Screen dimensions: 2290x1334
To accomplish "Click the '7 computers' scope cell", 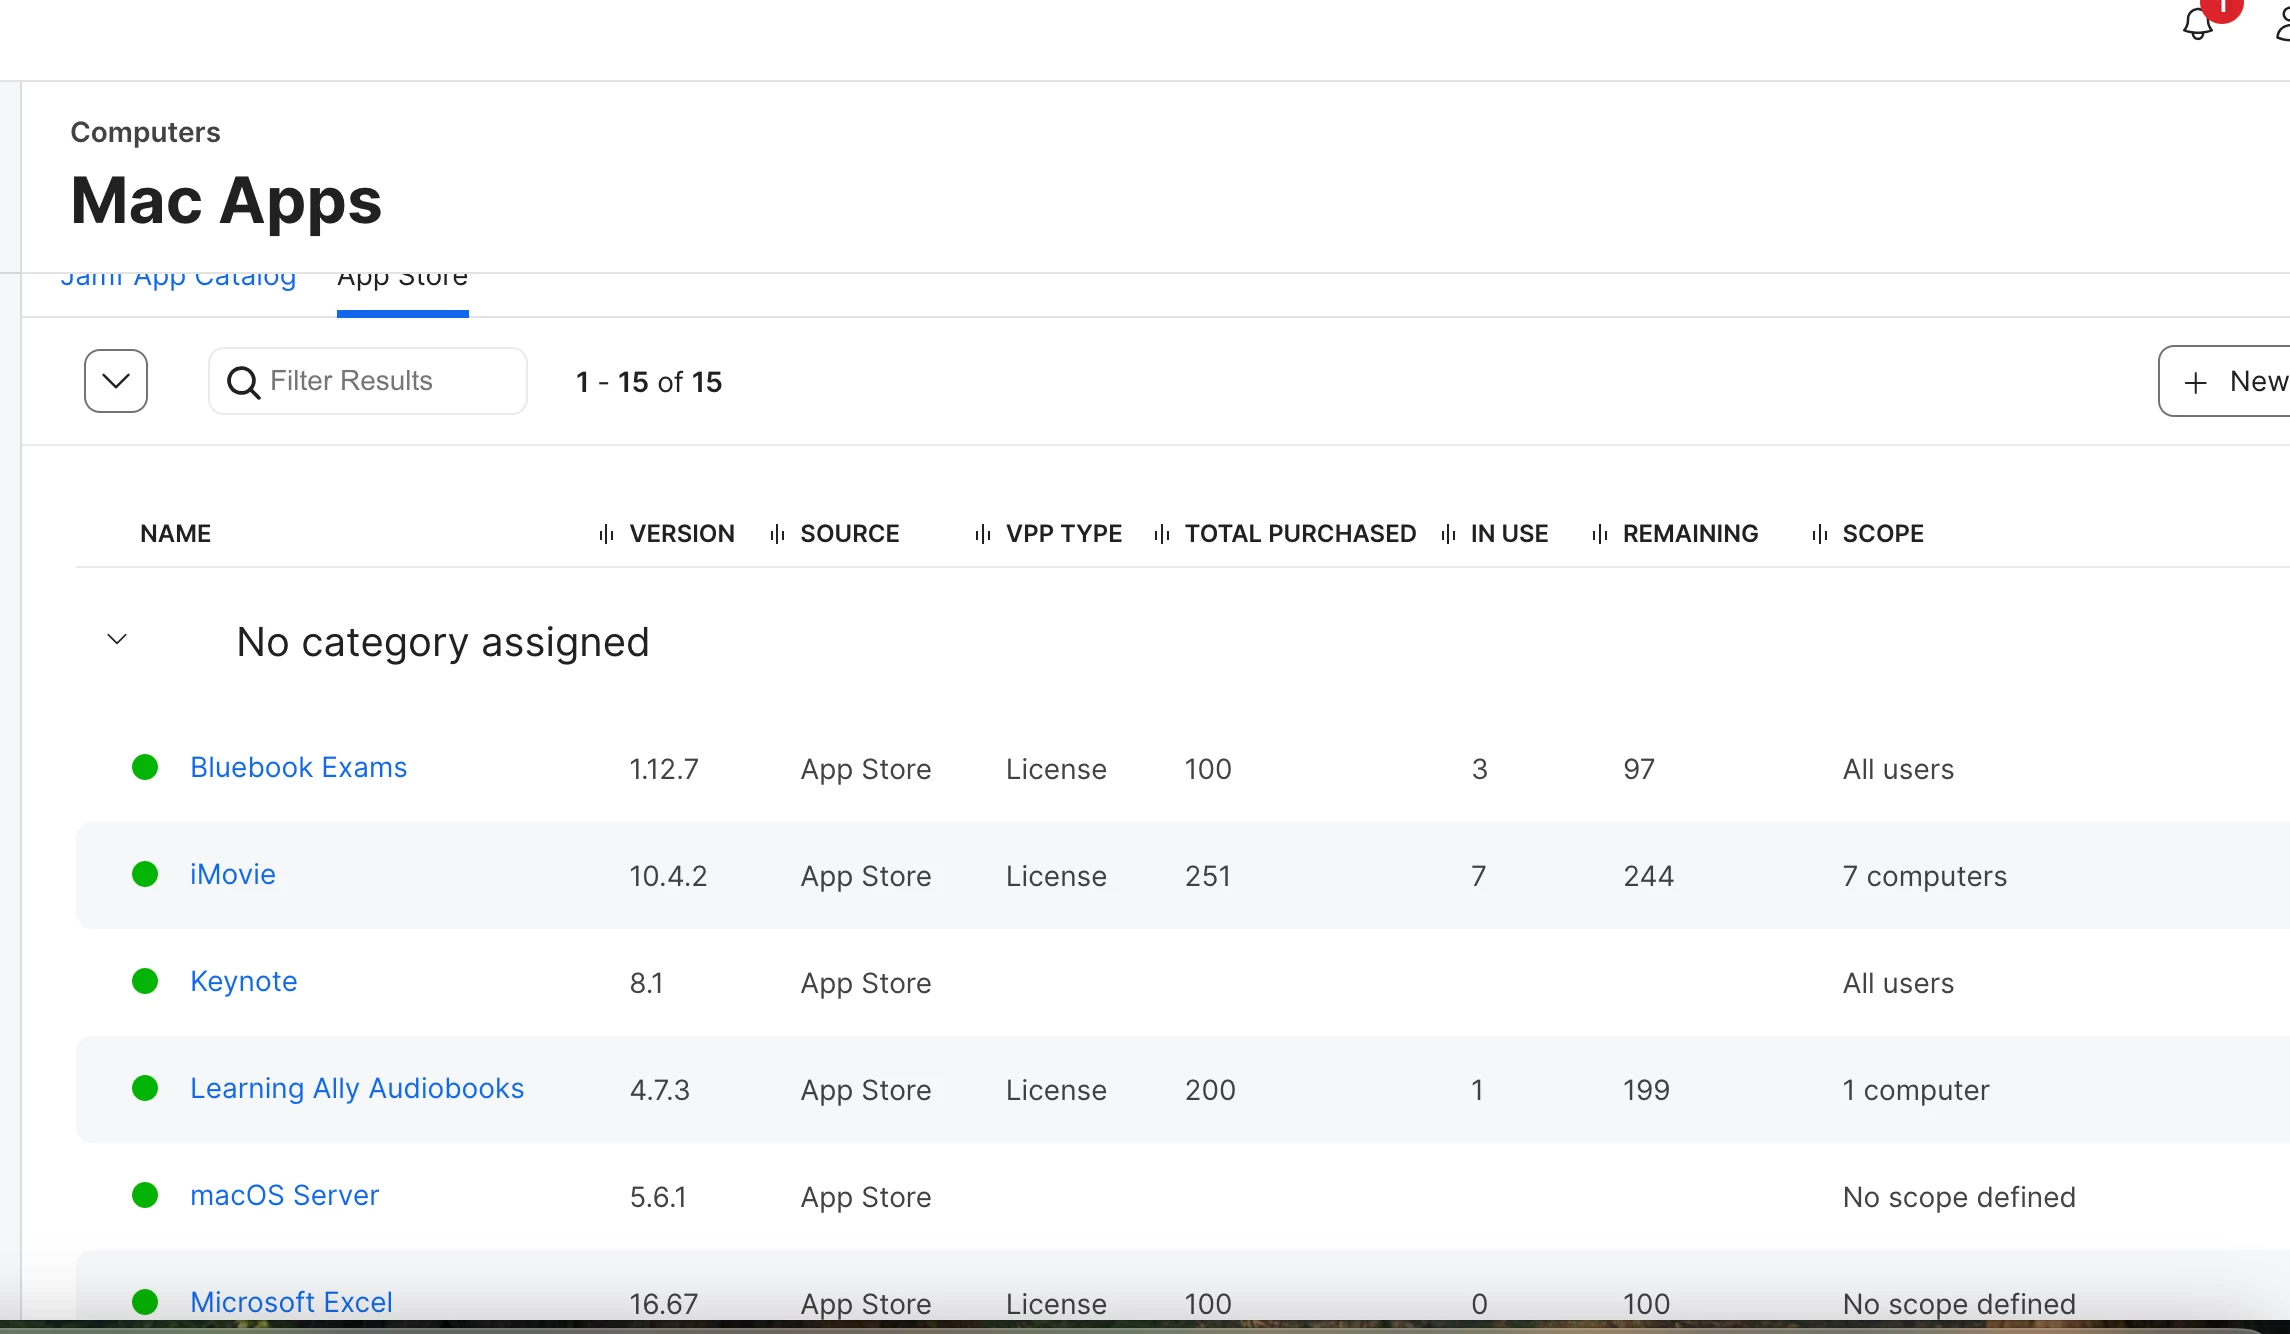I will pyautogui.click(x=1924, y=876).
